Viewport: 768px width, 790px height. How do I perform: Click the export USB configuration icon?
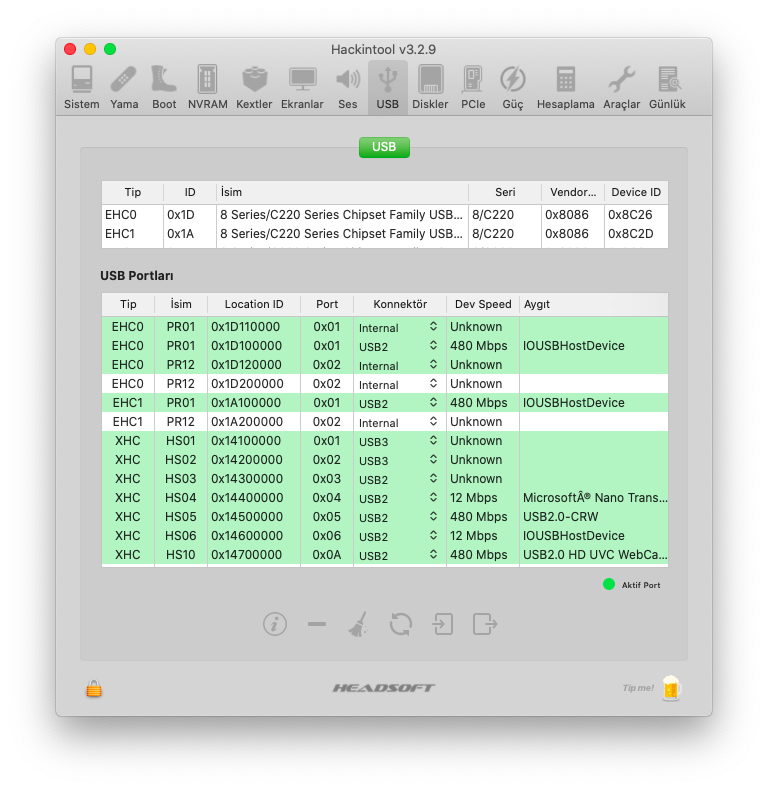(x=485, y=624)
